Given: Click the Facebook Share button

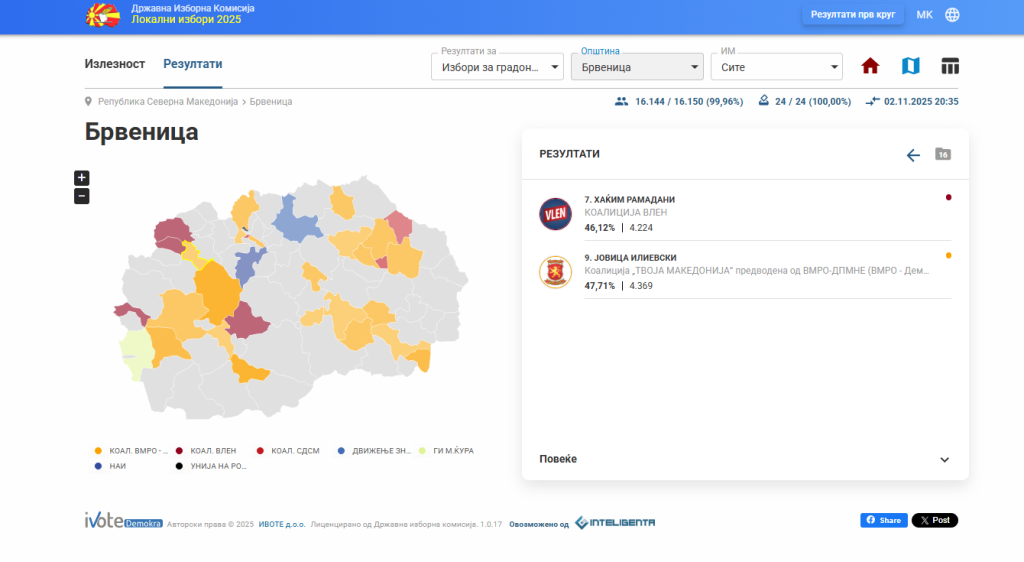Looking at the screenshot, I should tap(883, 521).
